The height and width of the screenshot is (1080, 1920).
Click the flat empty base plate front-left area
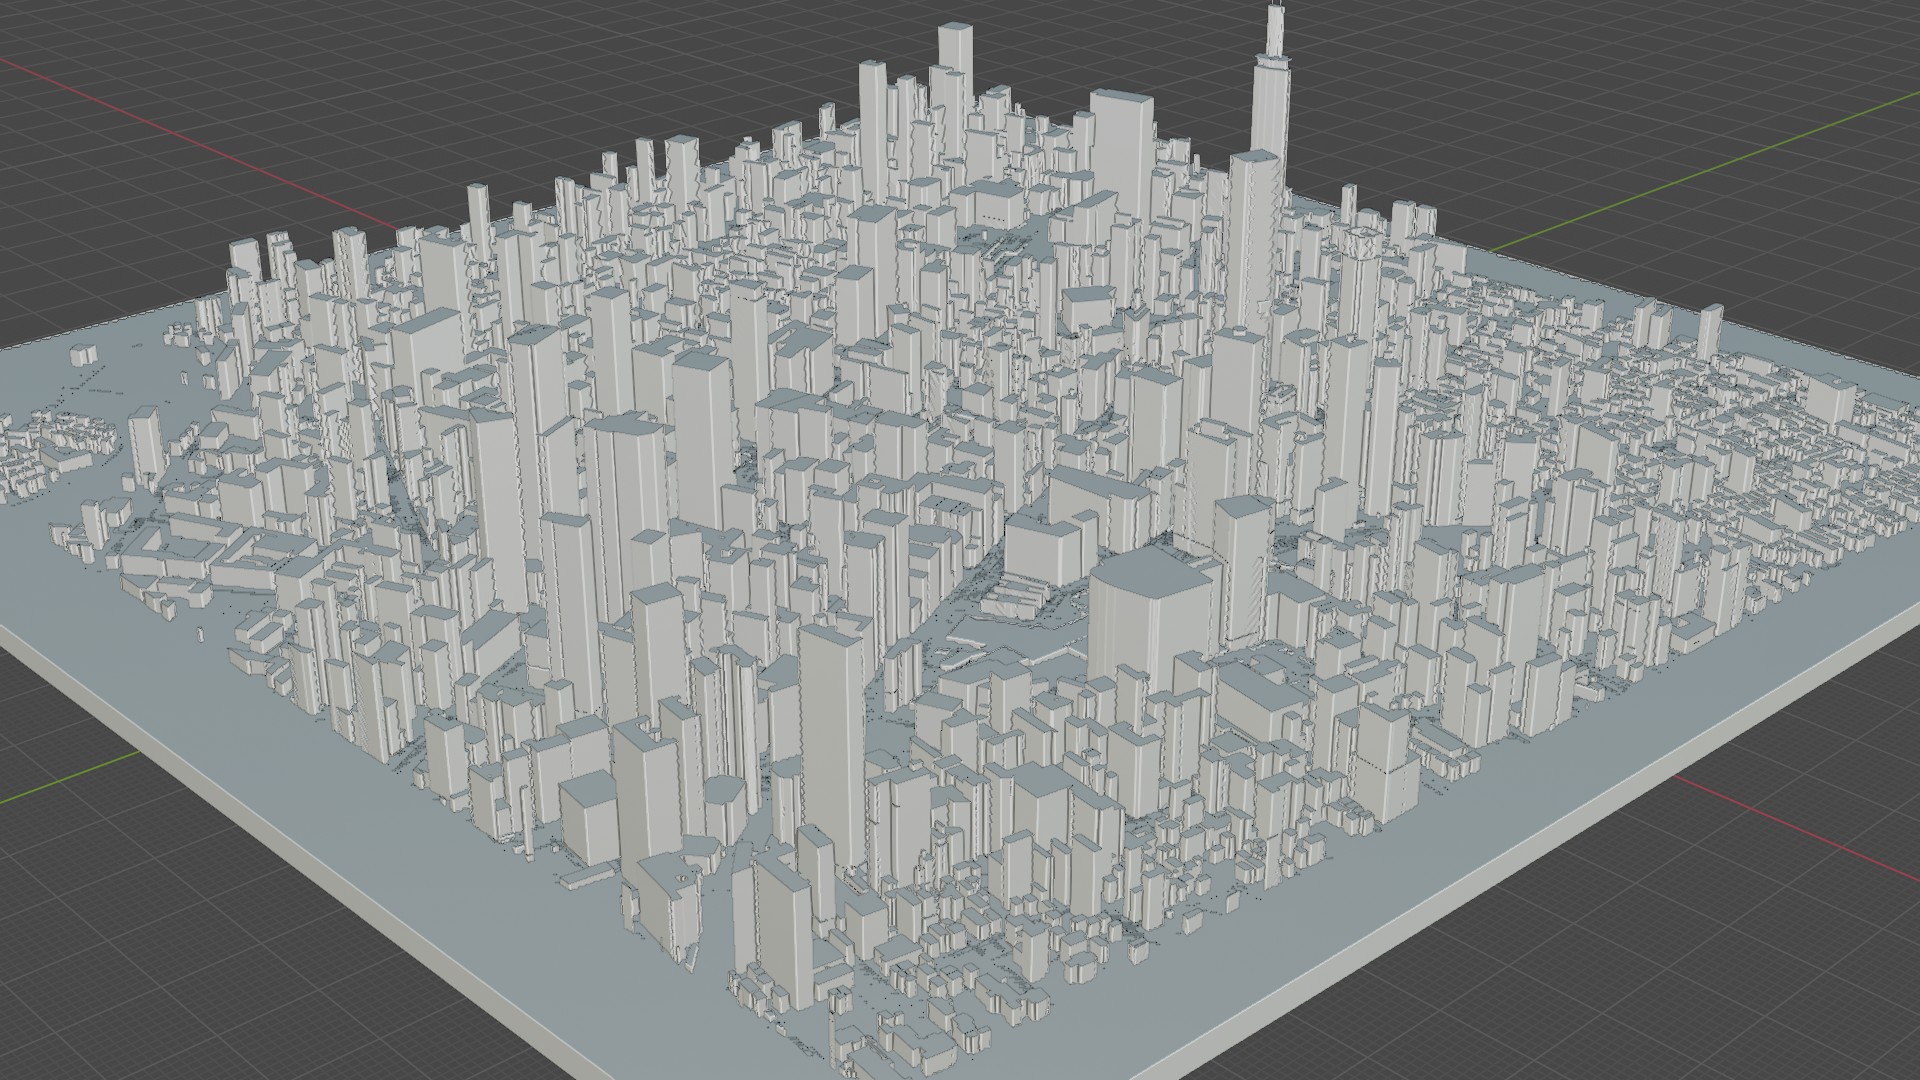[x=300, y=780]
